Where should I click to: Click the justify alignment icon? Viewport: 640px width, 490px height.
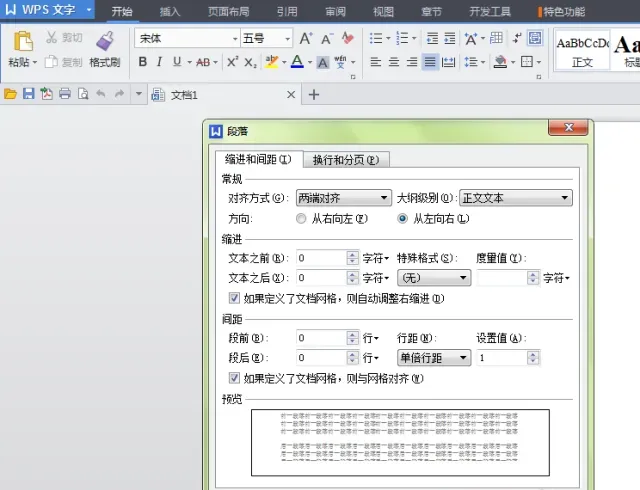coord(430,62)
